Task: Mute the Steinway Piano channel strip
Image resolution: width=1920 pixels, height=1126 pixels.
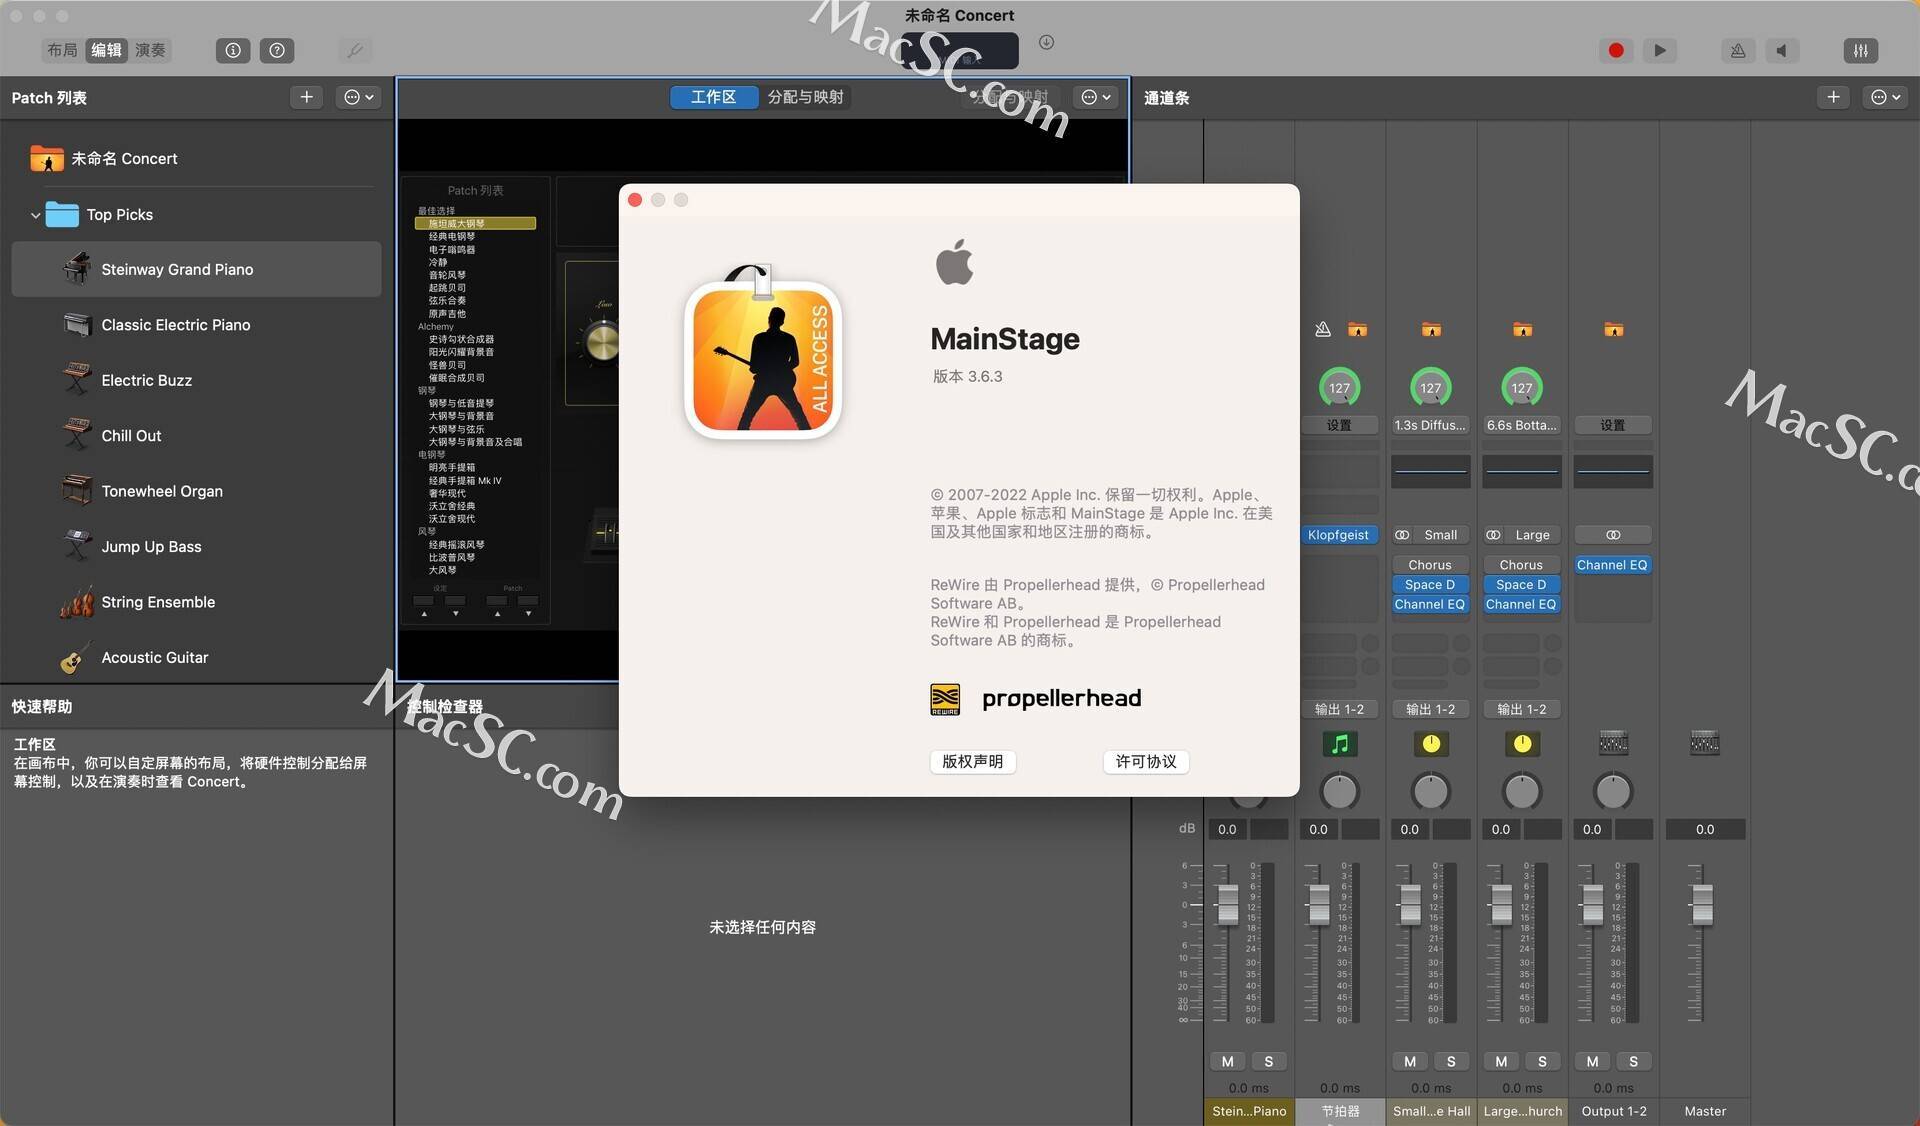Action: point(1228,1061)
